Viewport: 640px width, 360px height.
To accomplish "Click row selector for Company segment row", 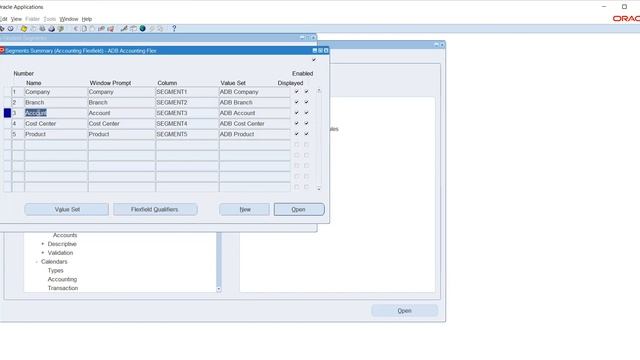I will pyautogui.click(x=7, y=92).
